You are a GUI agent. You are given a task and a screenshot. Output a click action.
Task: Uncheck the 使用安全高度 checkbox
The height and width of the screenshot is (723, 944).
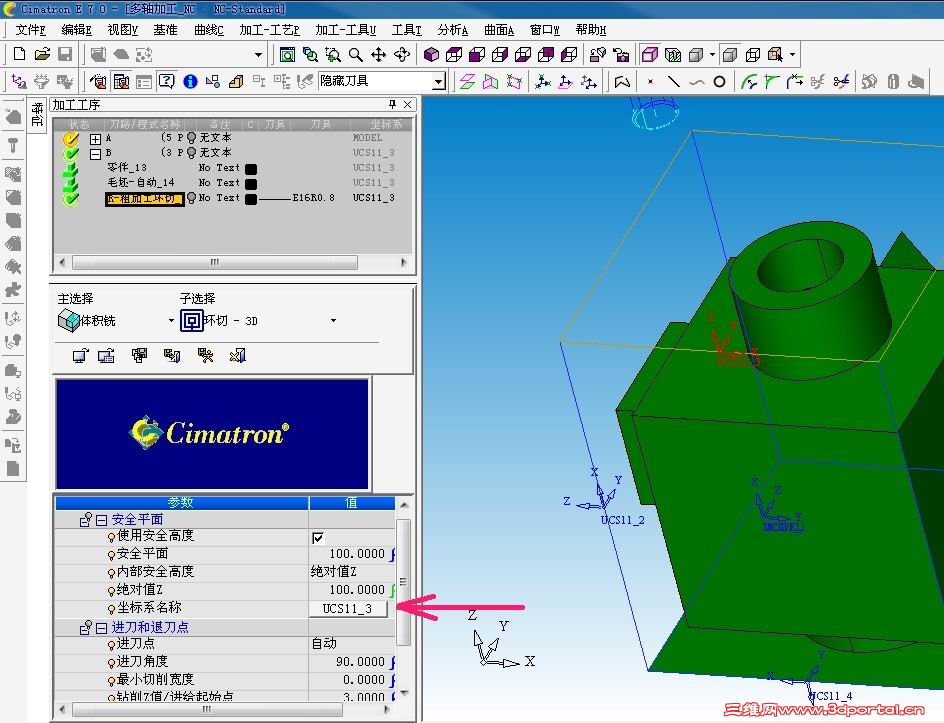(318, 538)
